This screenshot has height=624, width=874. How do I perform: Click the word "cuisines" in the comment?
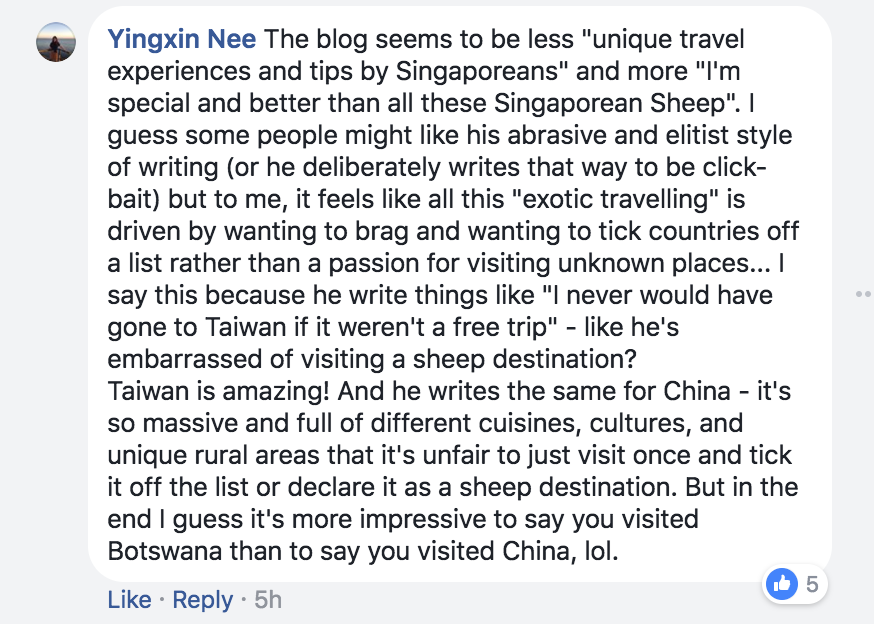pyautogui.click(x=477, y=423)
